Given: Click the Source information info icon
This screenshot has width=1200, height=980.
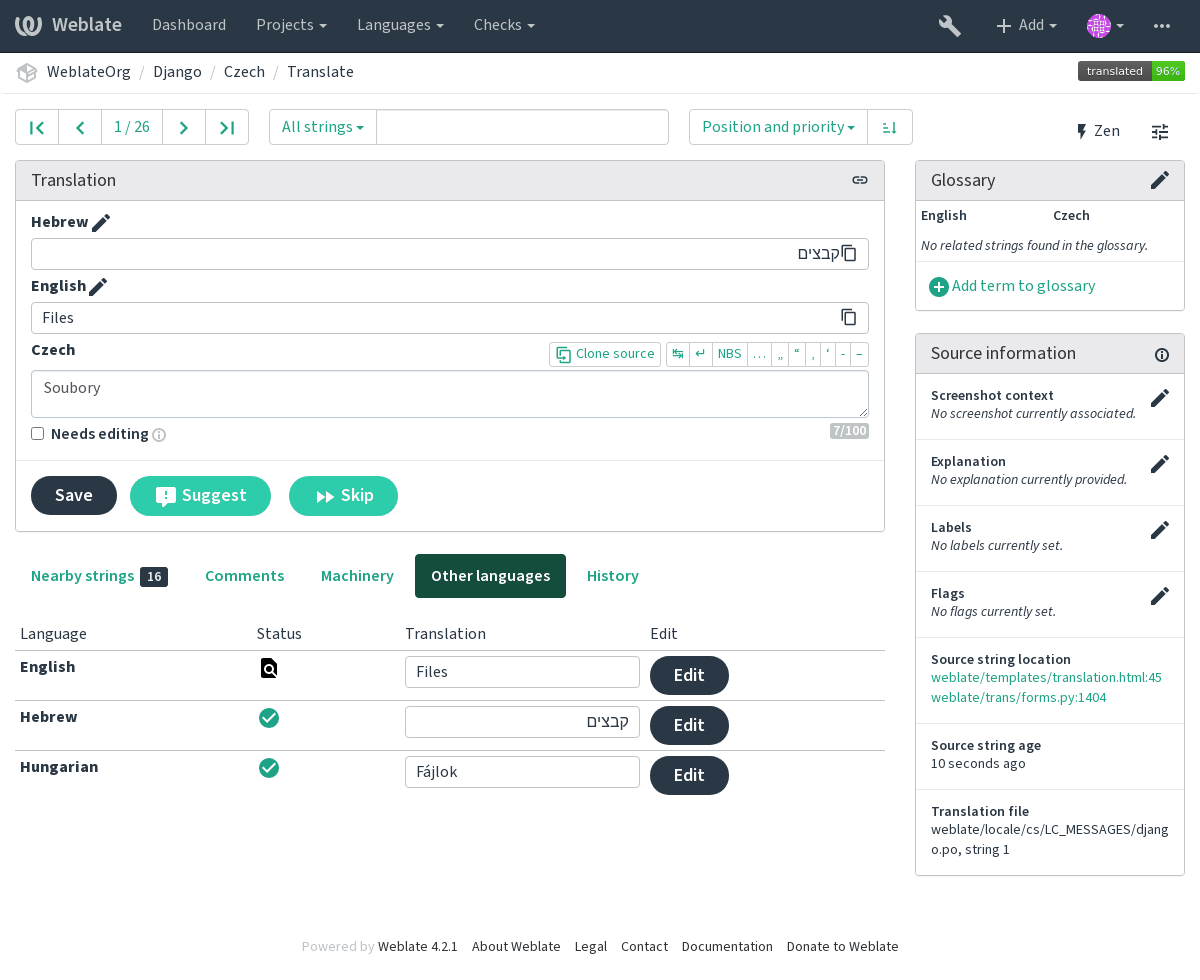Looking at the screenshot, I should click(x=1162, y=354).
